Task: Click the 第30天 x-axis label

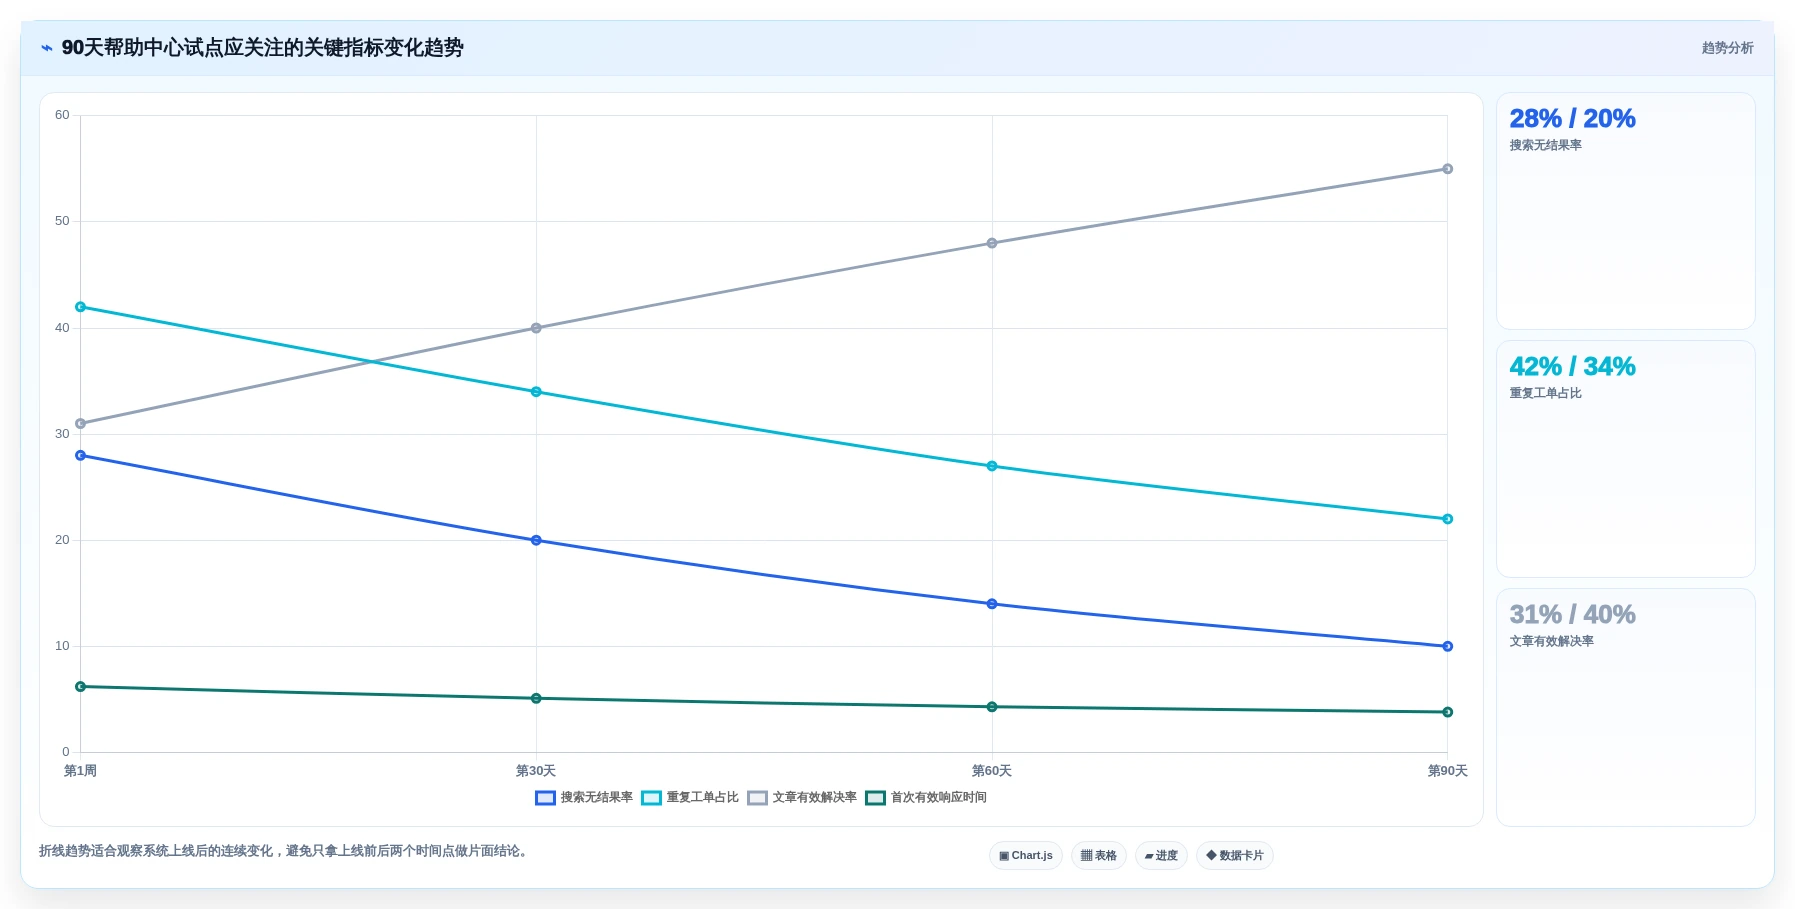Action: (536, 771)
